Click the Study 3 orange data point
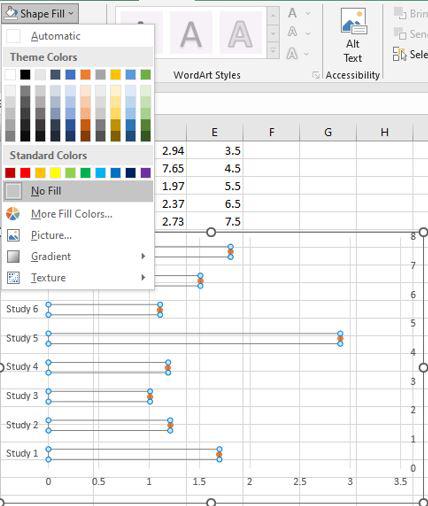 click(x=150, y=396)
